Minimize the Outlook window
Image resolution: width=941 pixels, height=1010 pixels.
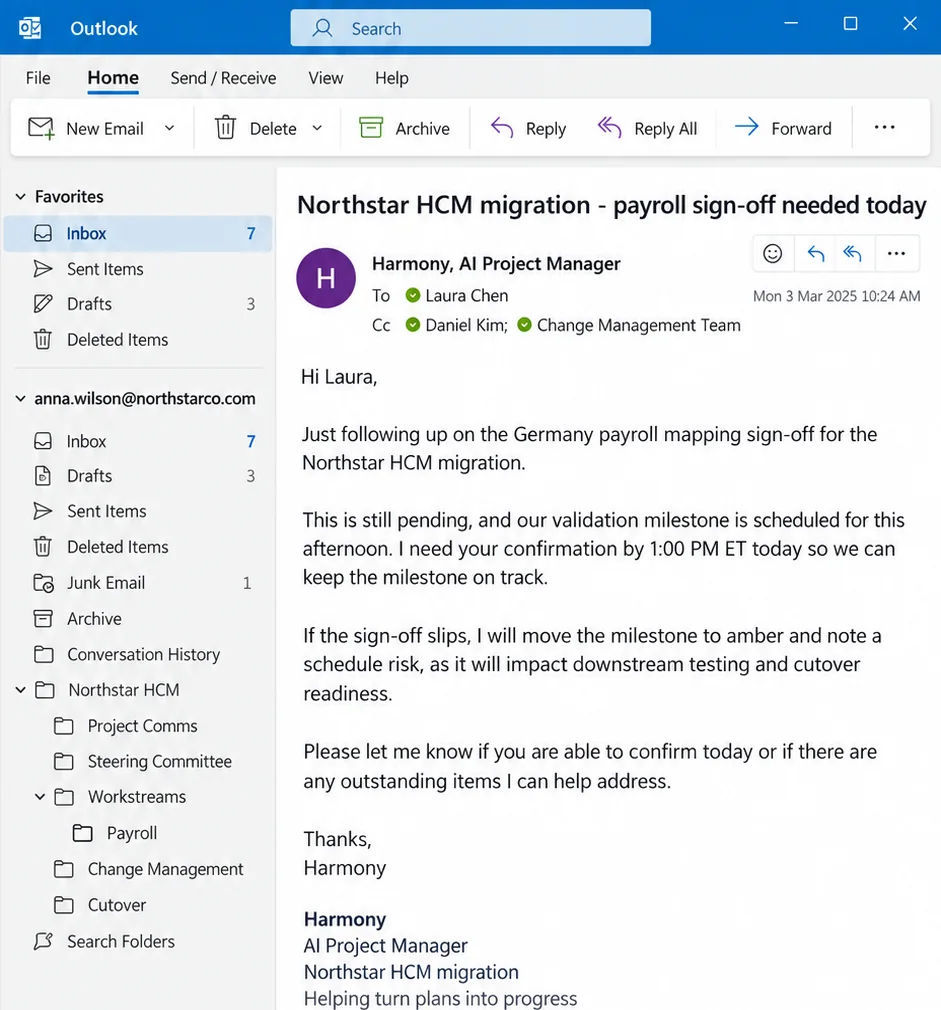791,23
